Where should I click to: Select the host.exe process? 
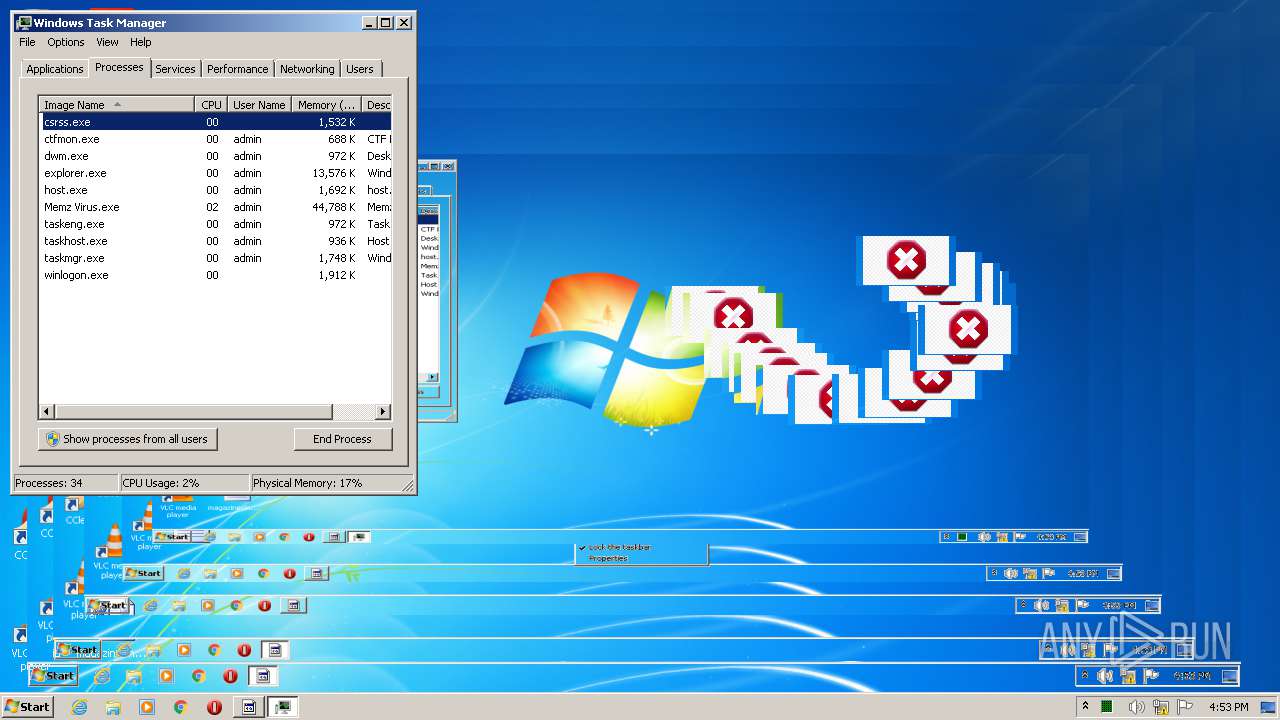tap(215, 190)
